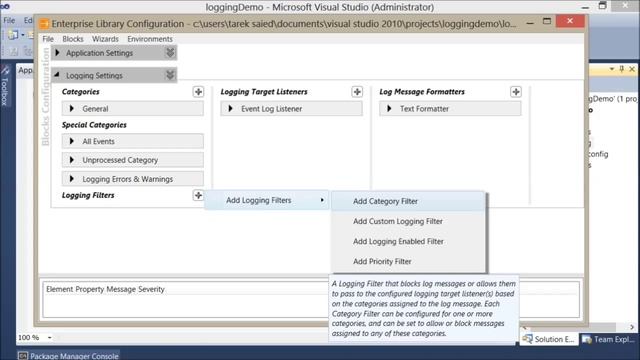Click the Logging Target Listeners heading

click(x=264, y=92)
